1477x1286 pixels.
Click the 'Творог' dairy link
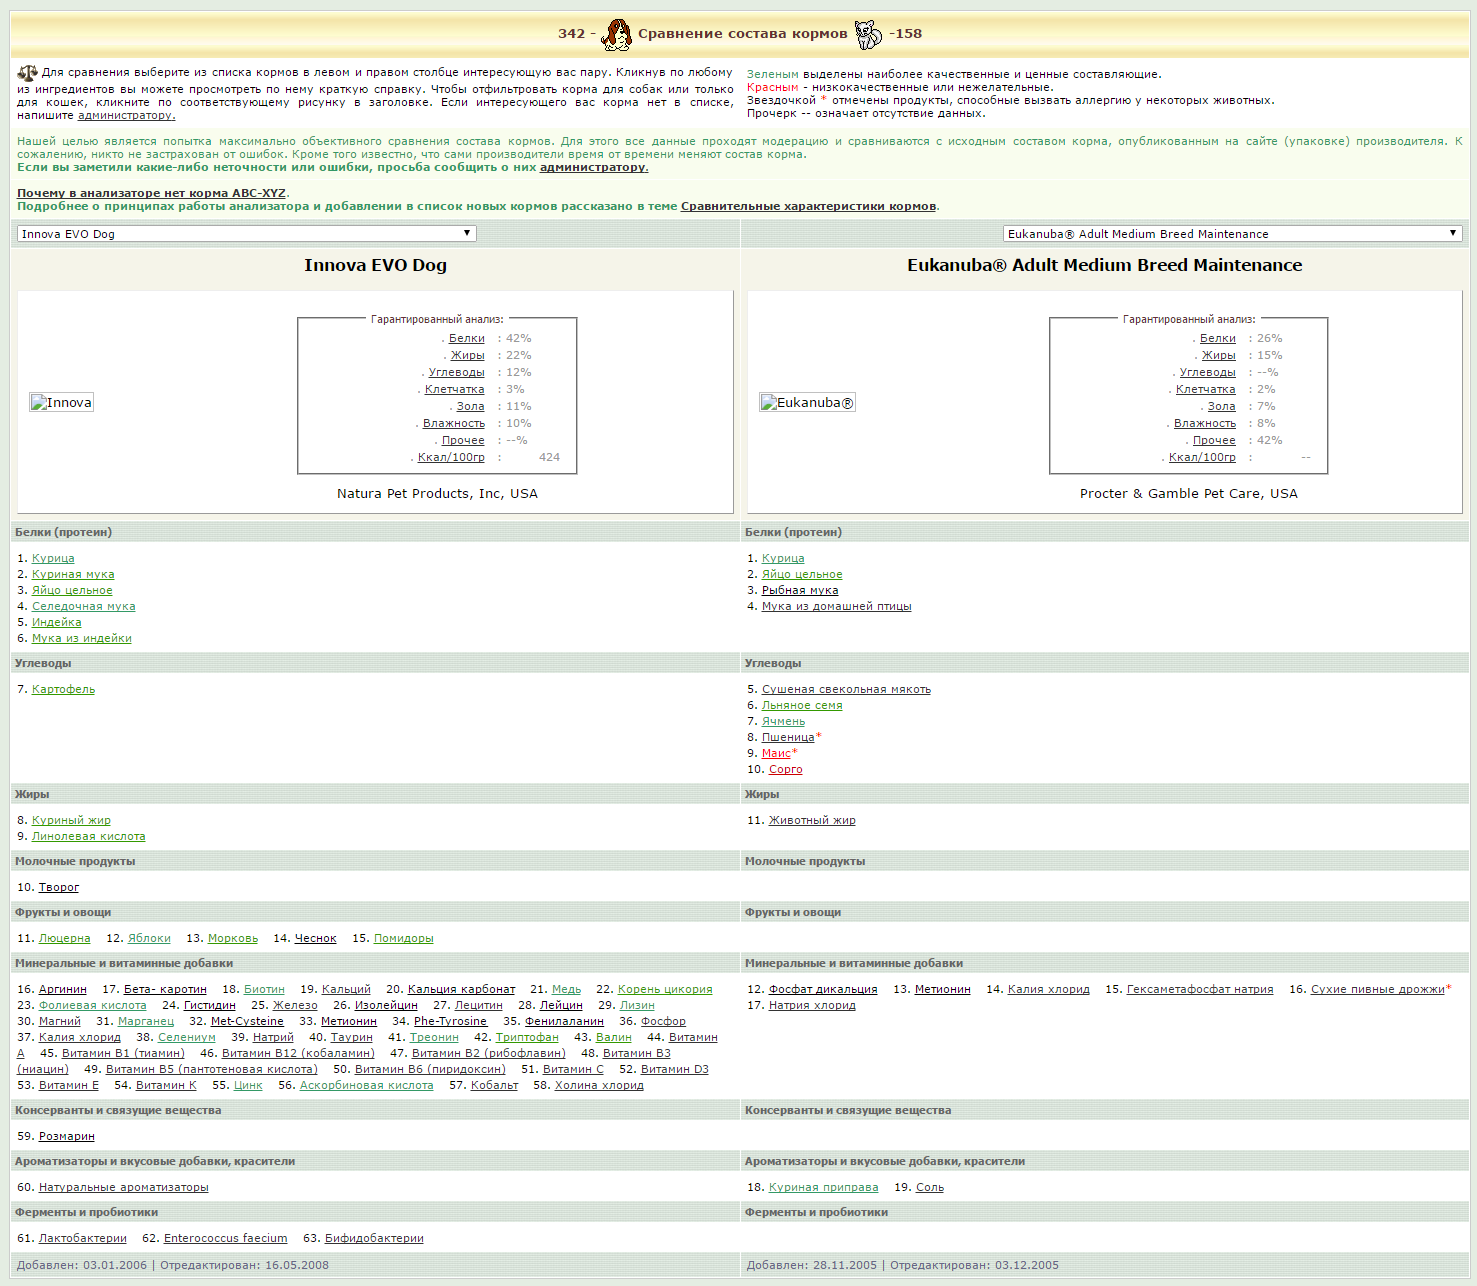(x=59, y=888)
